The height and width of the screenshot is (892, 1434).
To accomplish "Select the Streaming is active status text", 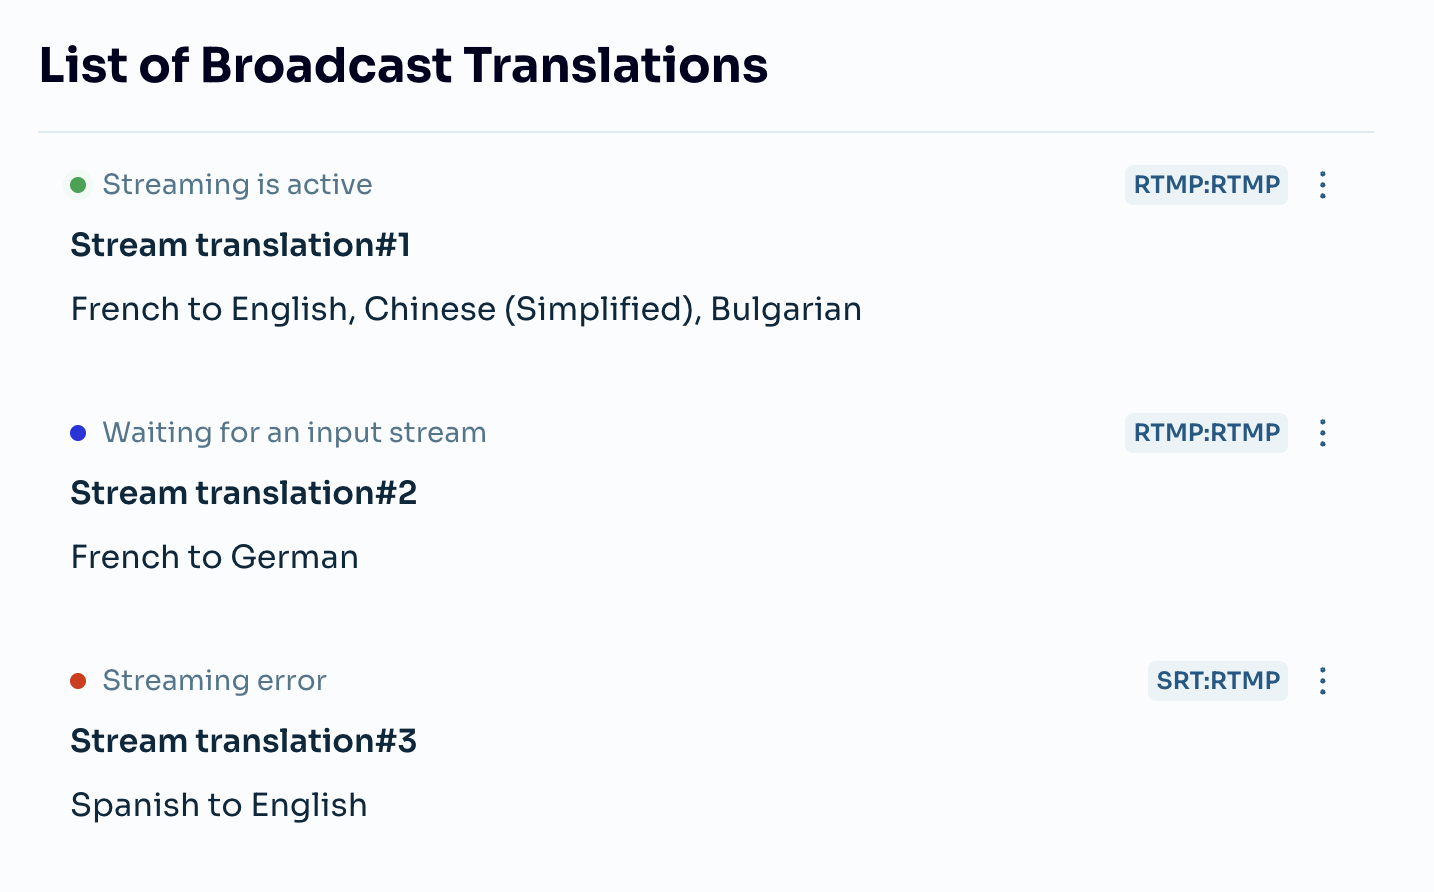I will point(237,185).
